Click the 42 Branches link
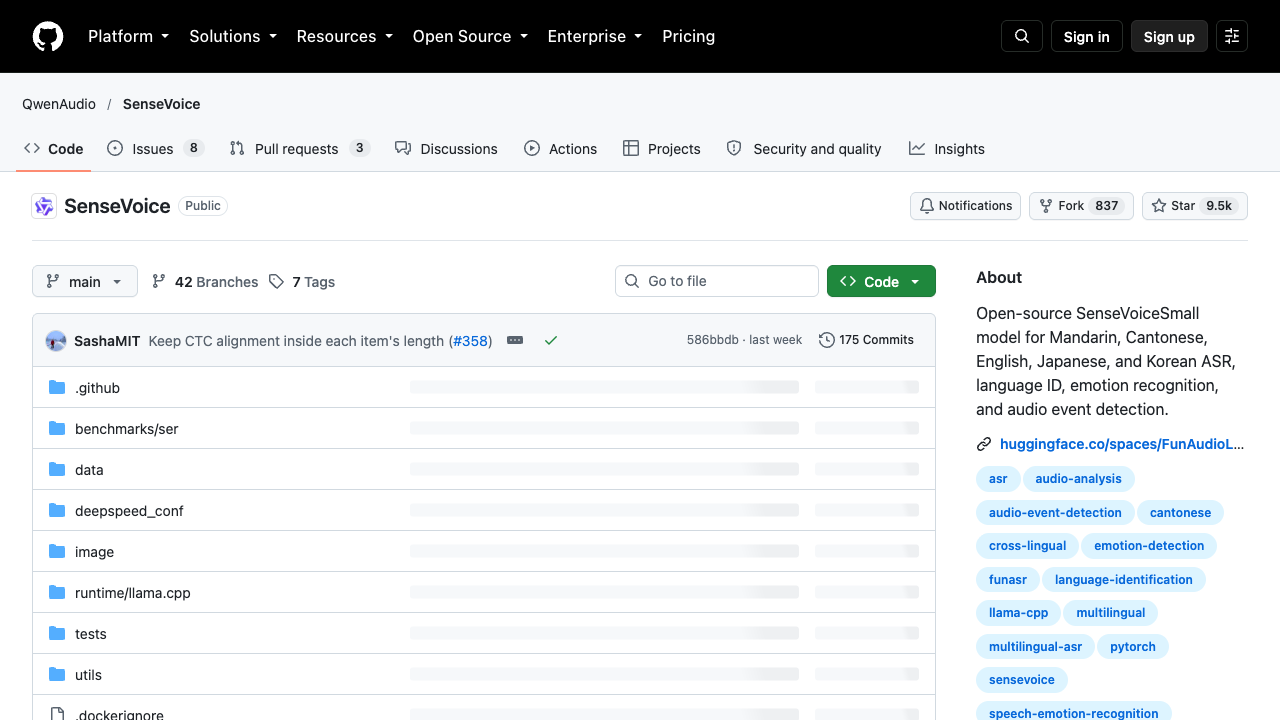 click(x=205, y=282)
